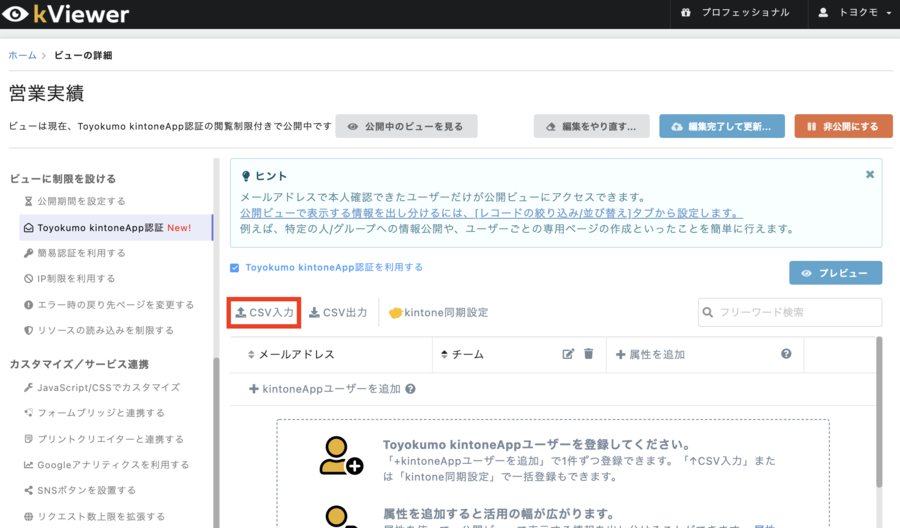Edit the チーム attribute
The width and height of the screenshot is (900, 528).
pos(568,354)
